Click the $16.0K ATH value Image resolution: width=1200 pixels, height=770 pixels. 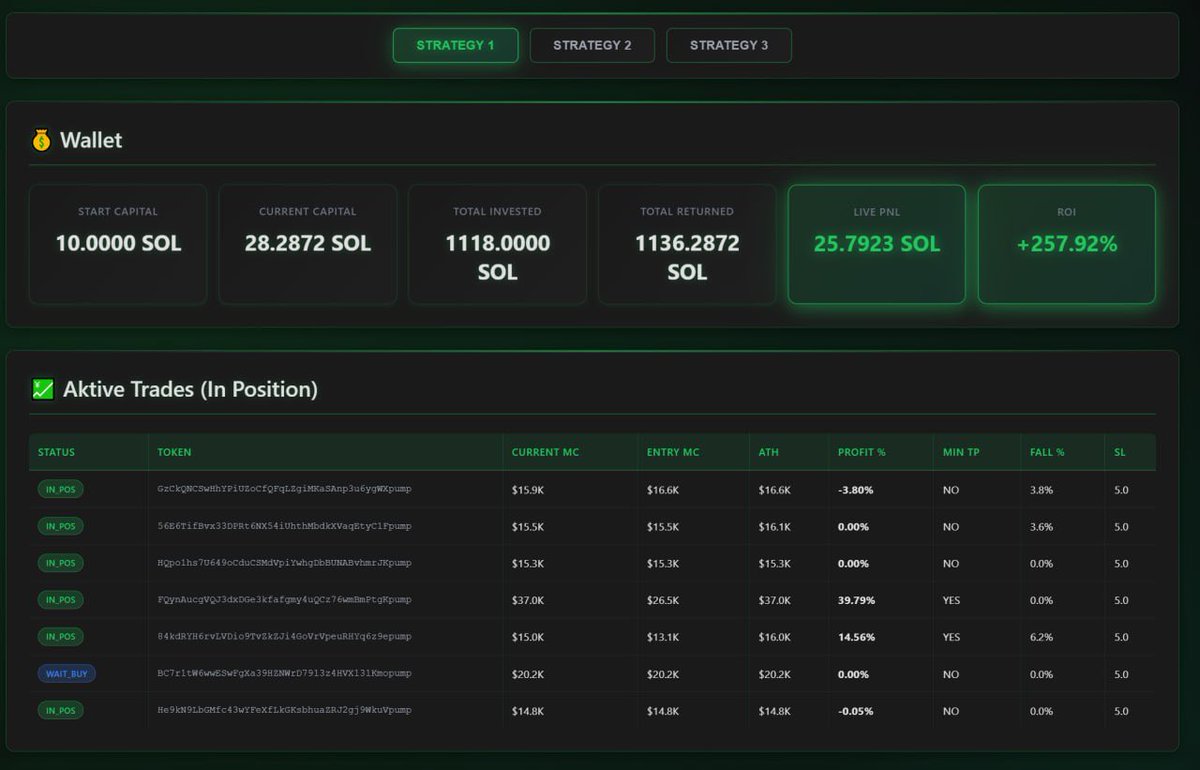pyautogui.click(x=774, y=638)
